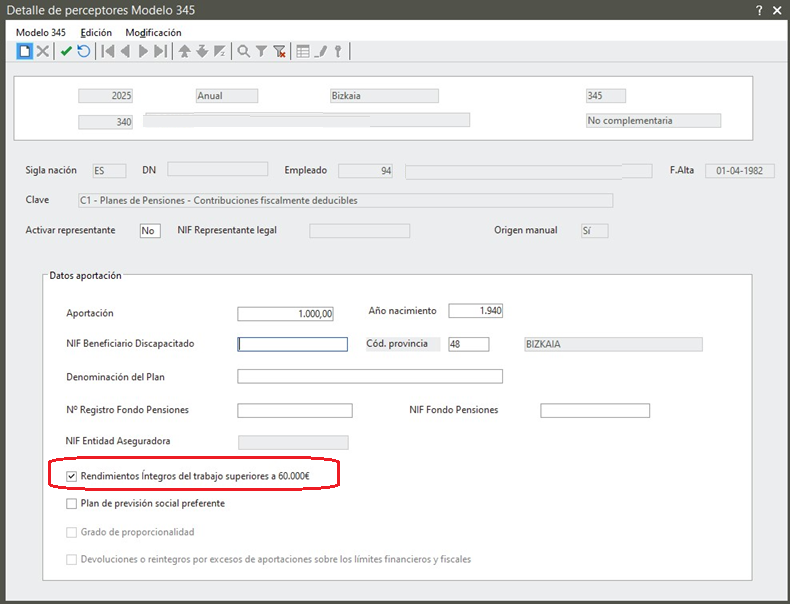
Task: Click the NIF Fondo Pensiones field
Action: tap(594, 411)
